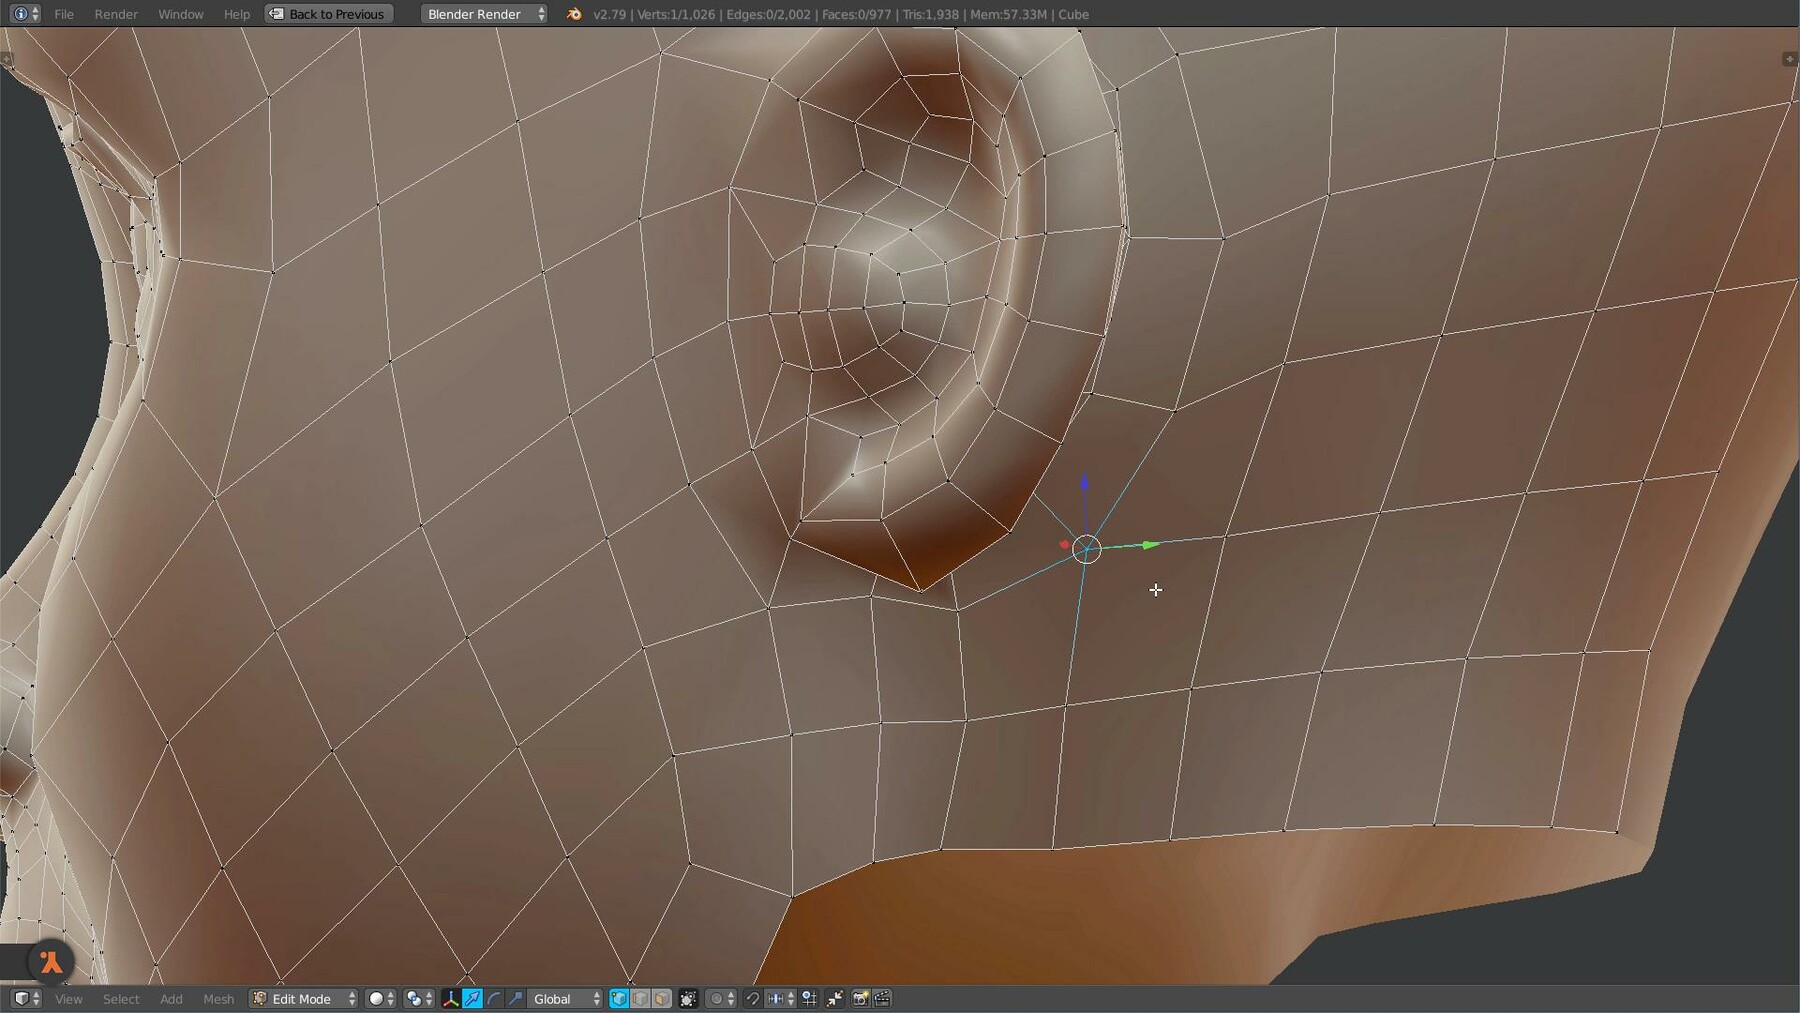
Task: Select the scale manipulator icon
Action: click(x=515, y=998)
